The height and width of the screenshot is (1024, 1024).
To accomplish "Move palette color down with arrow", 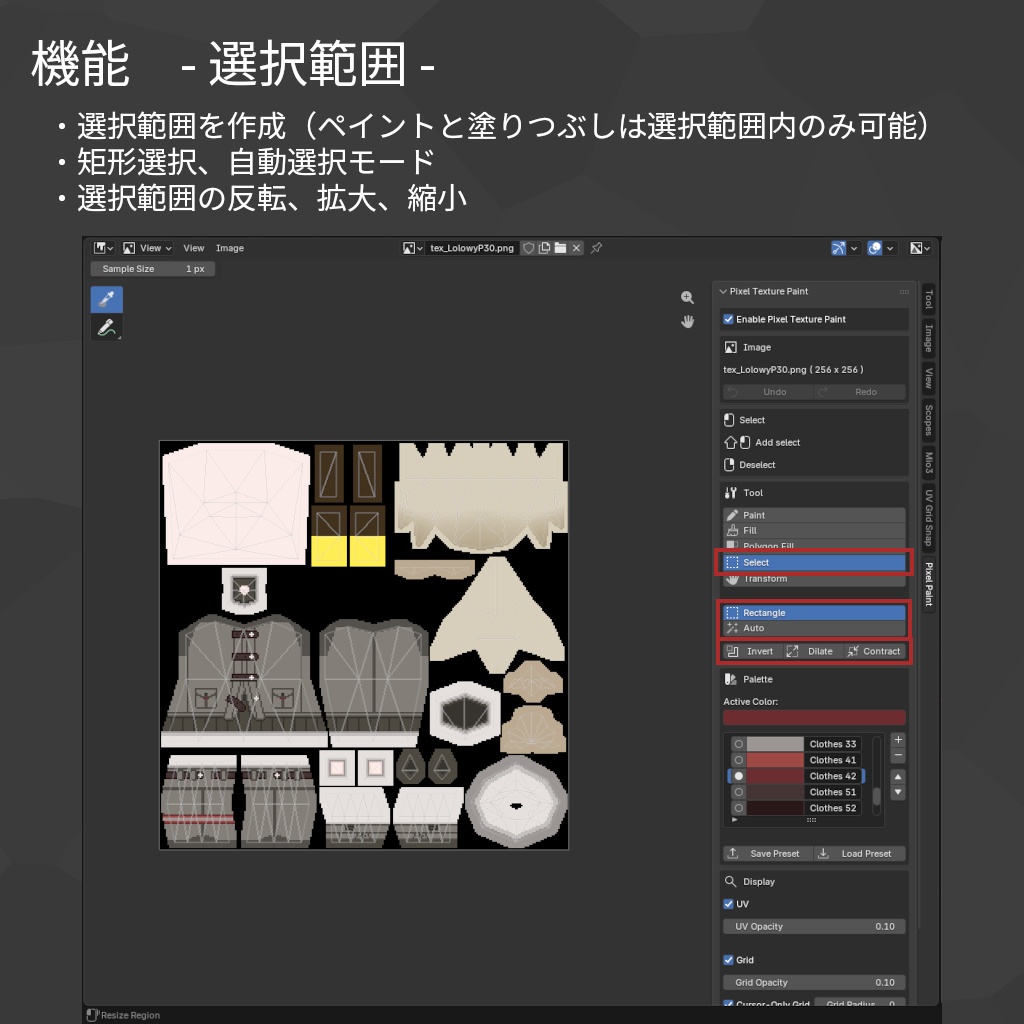I will 898,792.
